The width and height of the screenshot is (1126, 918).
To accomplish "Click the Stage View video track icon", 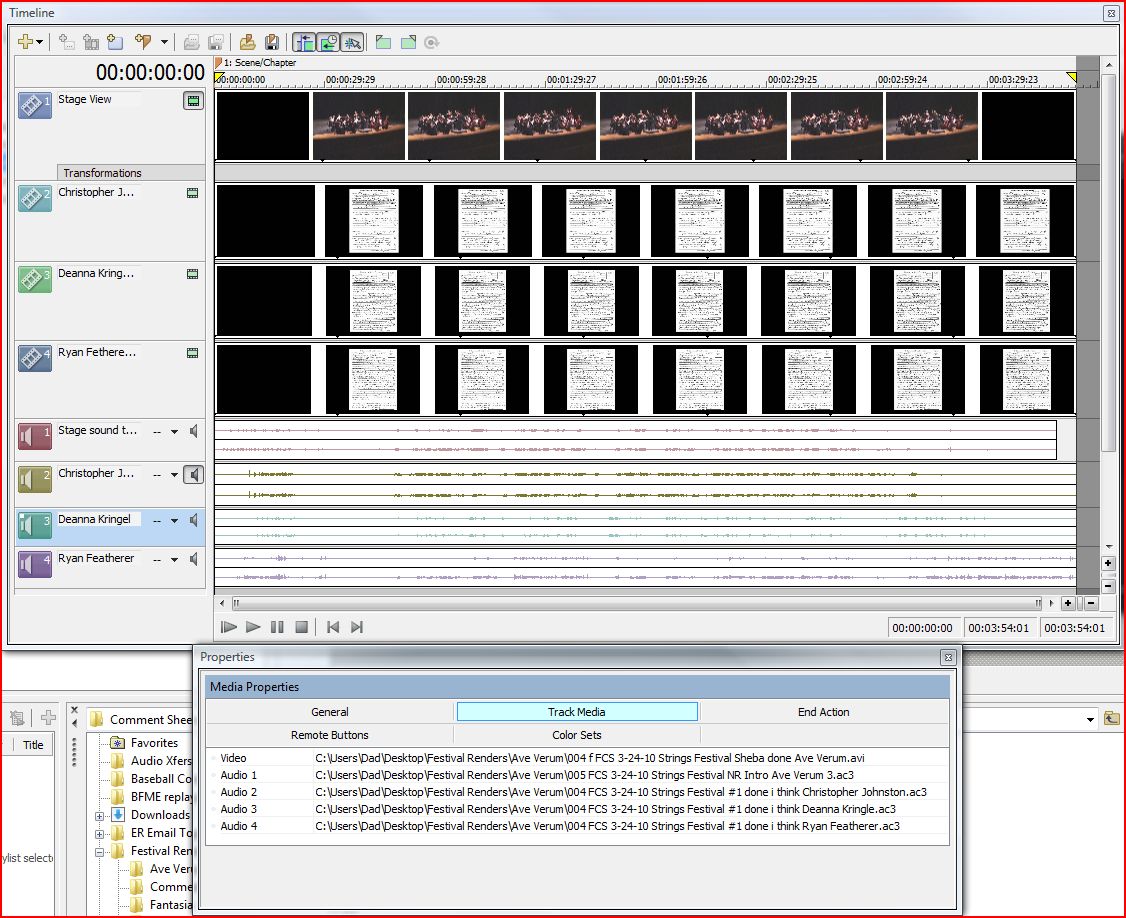I will (34, 105).
